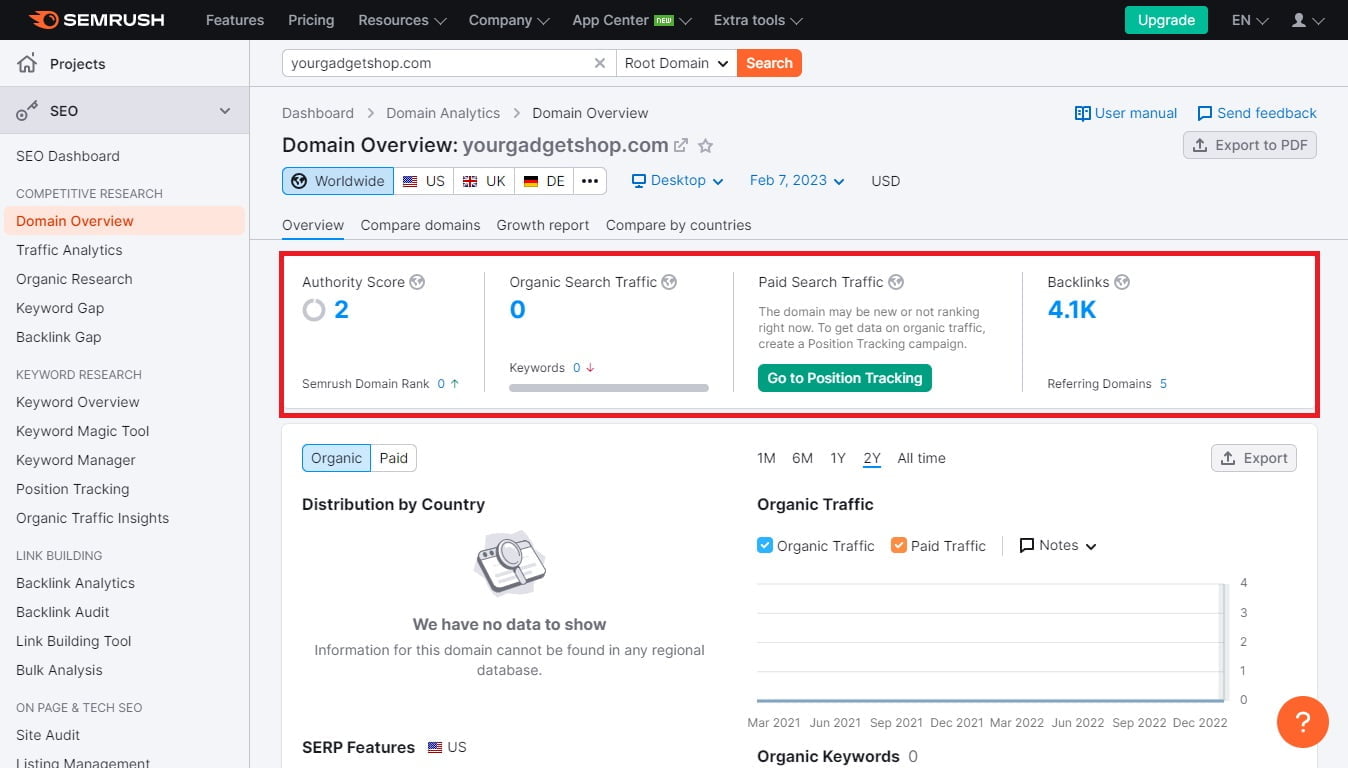Select the Overview tab

point(313,225)
